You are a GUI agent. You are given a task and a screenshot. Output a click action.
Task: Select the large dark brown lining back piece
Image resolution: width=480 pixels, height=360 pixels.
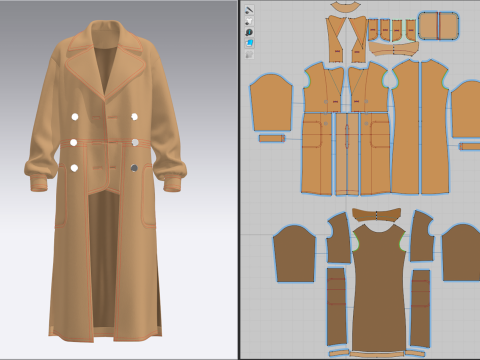[x=379, y=287]
